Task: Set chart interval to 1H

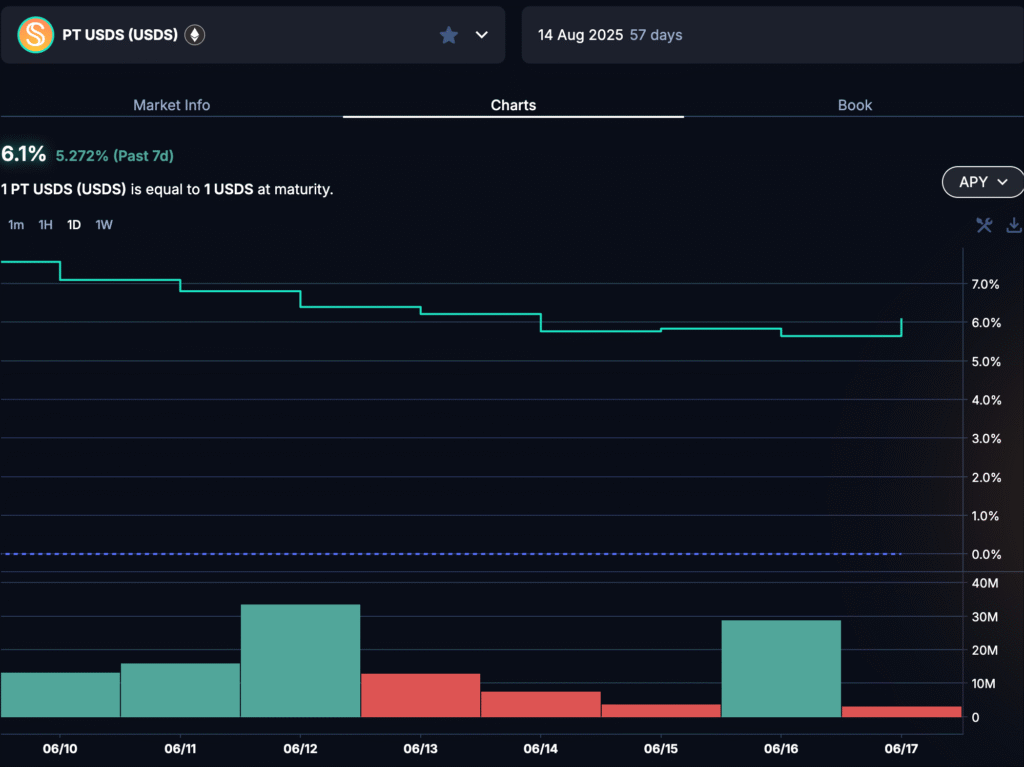Action: pyautogui.click(x=45, y=225)
